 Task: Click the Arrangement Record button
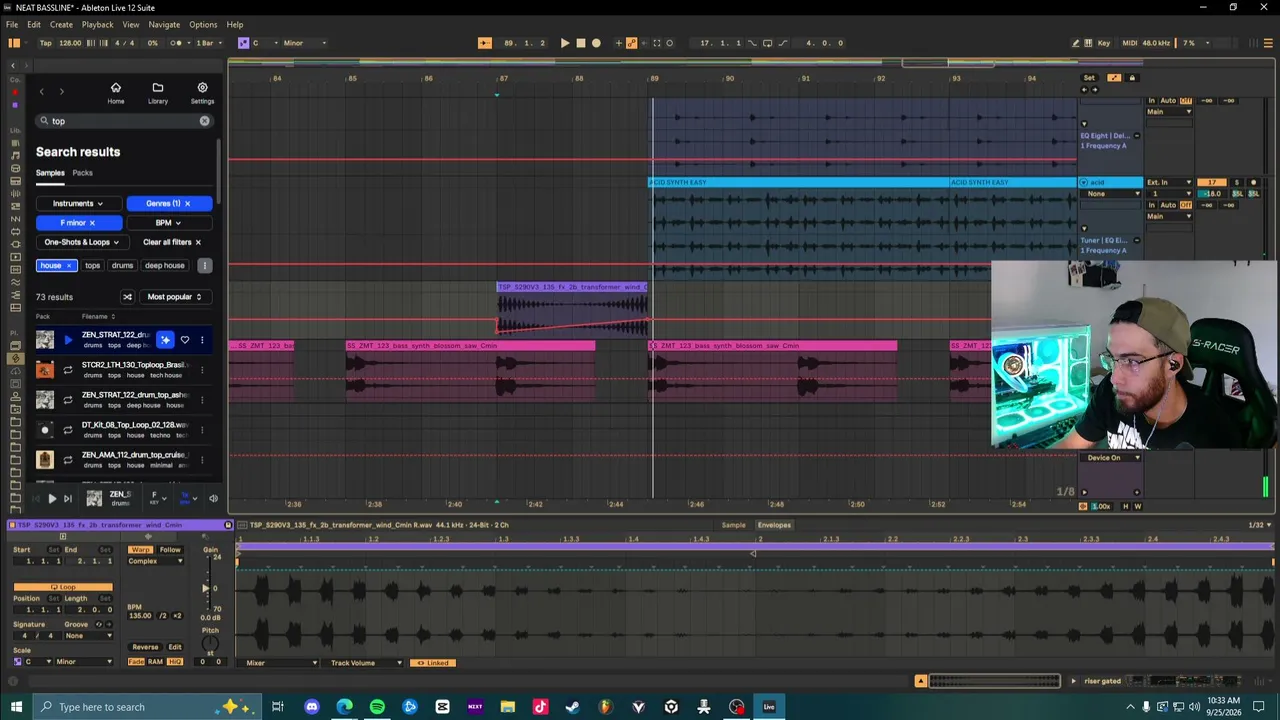(x=597, y=43)
